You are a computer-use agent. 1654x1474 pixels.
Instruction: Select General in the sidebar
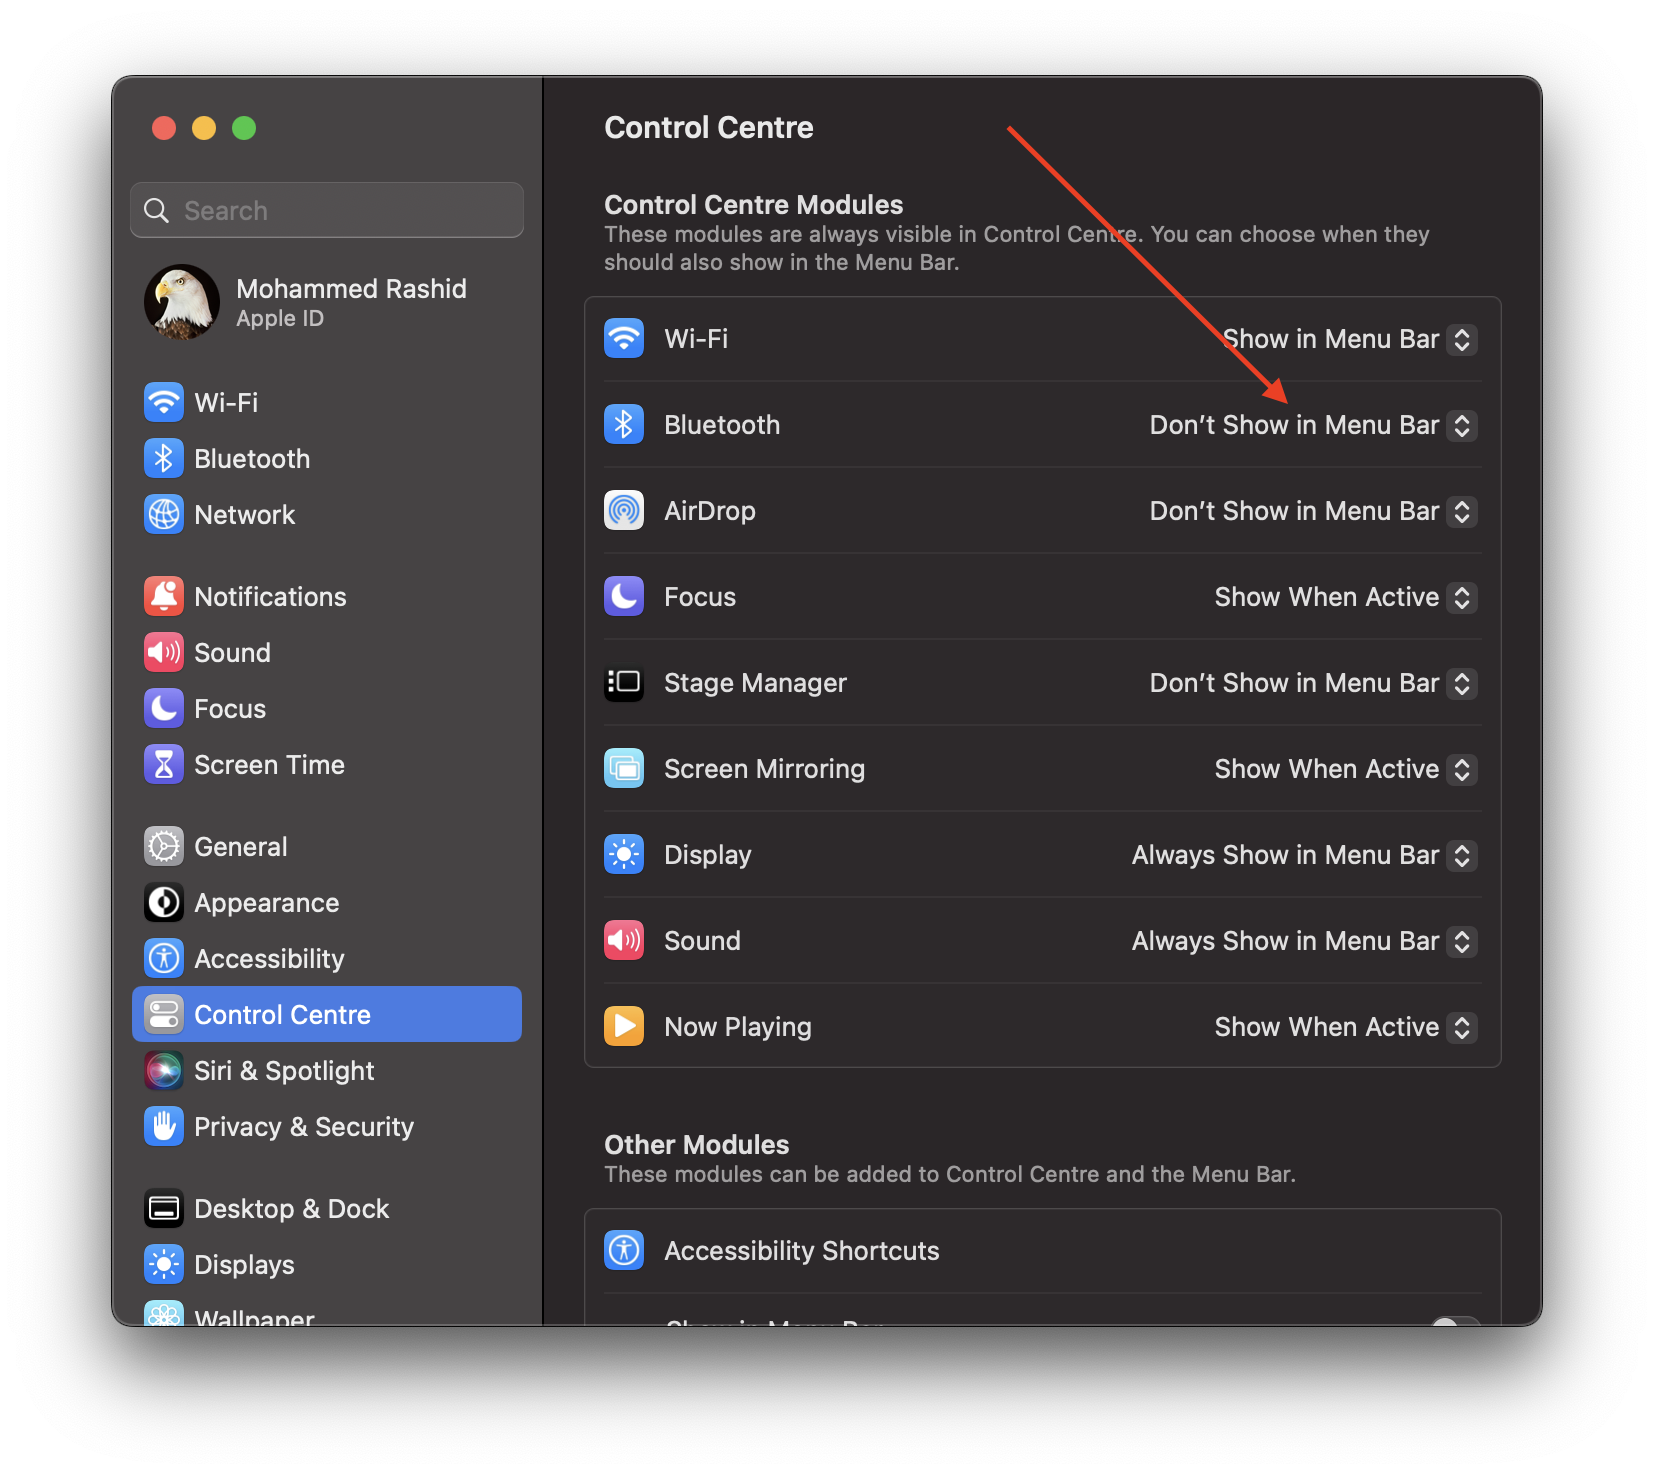point(241,847)
